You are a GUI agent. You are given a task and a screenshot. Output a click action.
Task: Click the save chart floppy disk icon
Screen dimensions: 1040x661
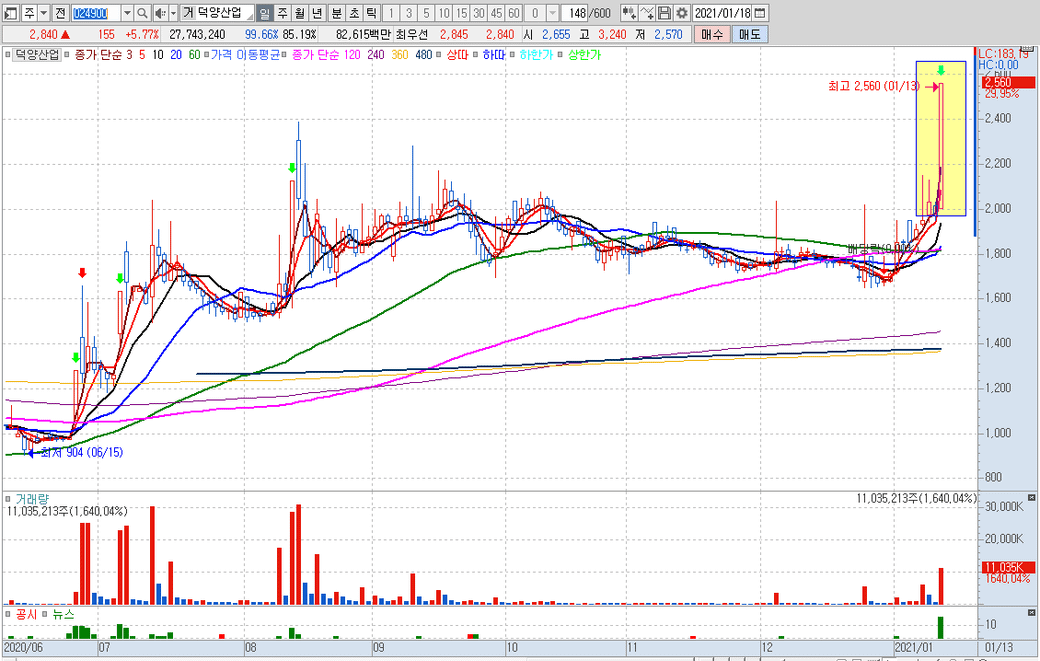pyautogui.click(x=665, y=13)
